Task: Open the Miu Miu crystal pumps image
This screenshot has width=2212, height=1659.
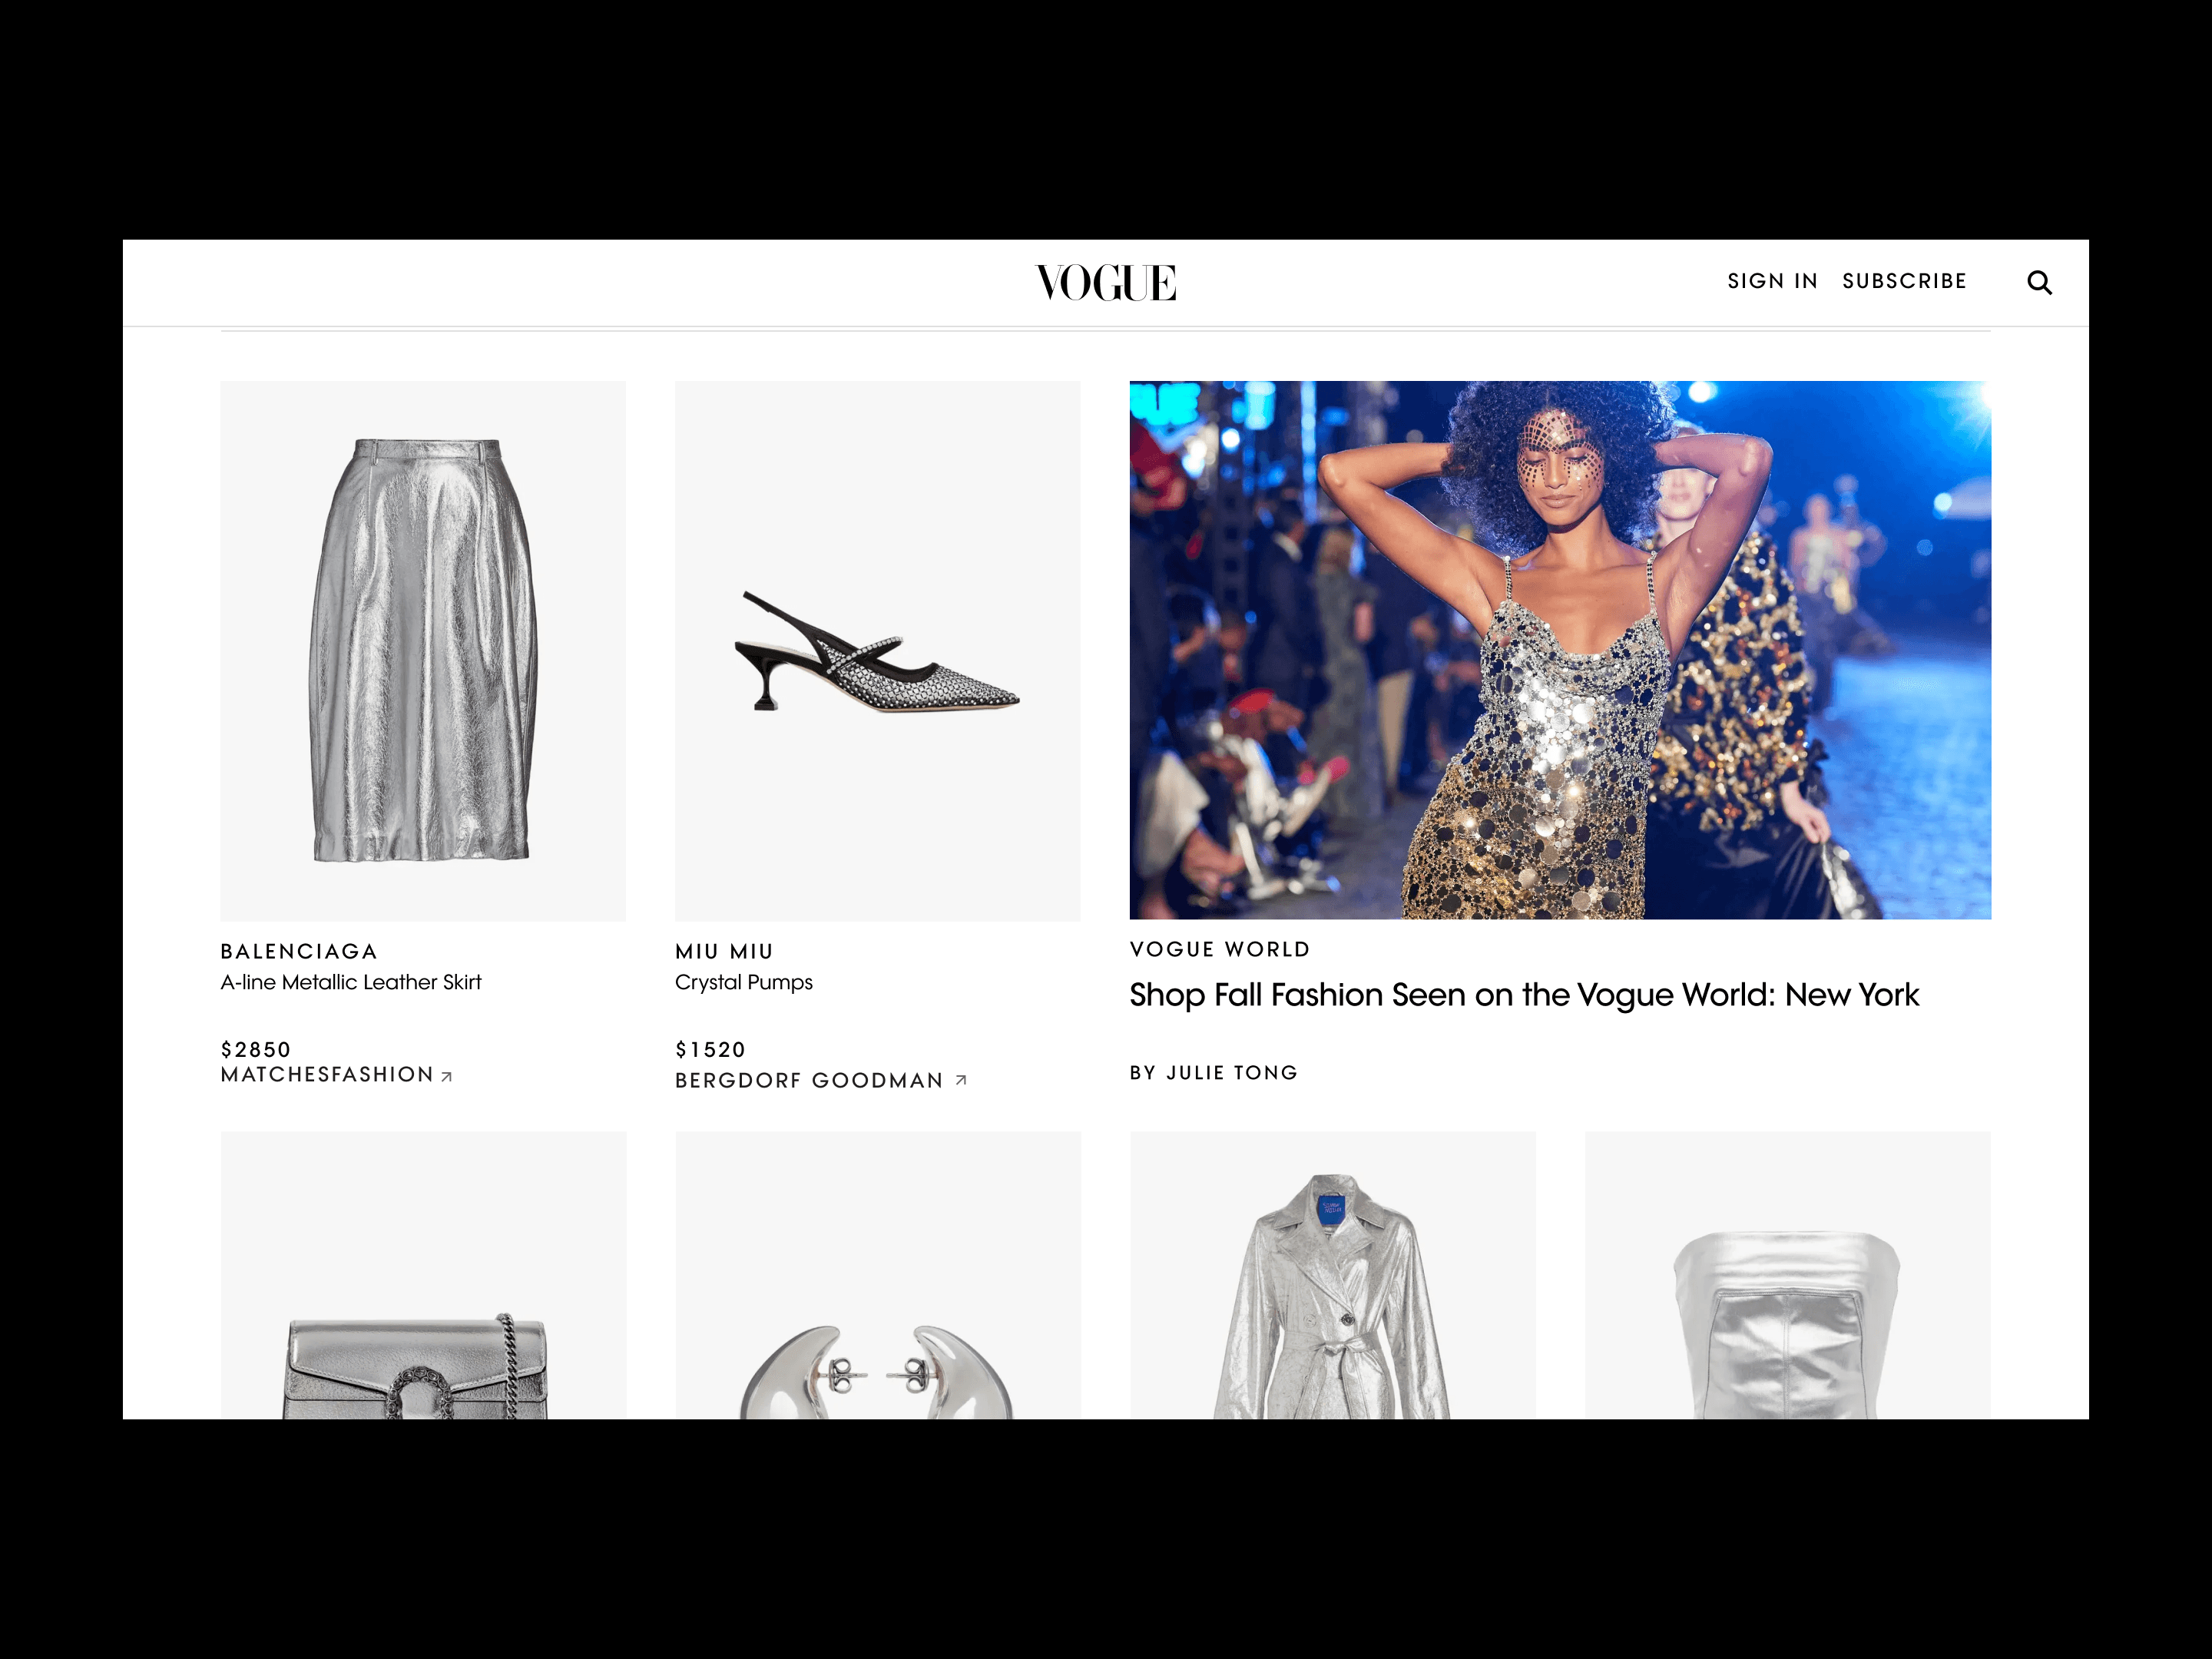Action: coord(877,651)
